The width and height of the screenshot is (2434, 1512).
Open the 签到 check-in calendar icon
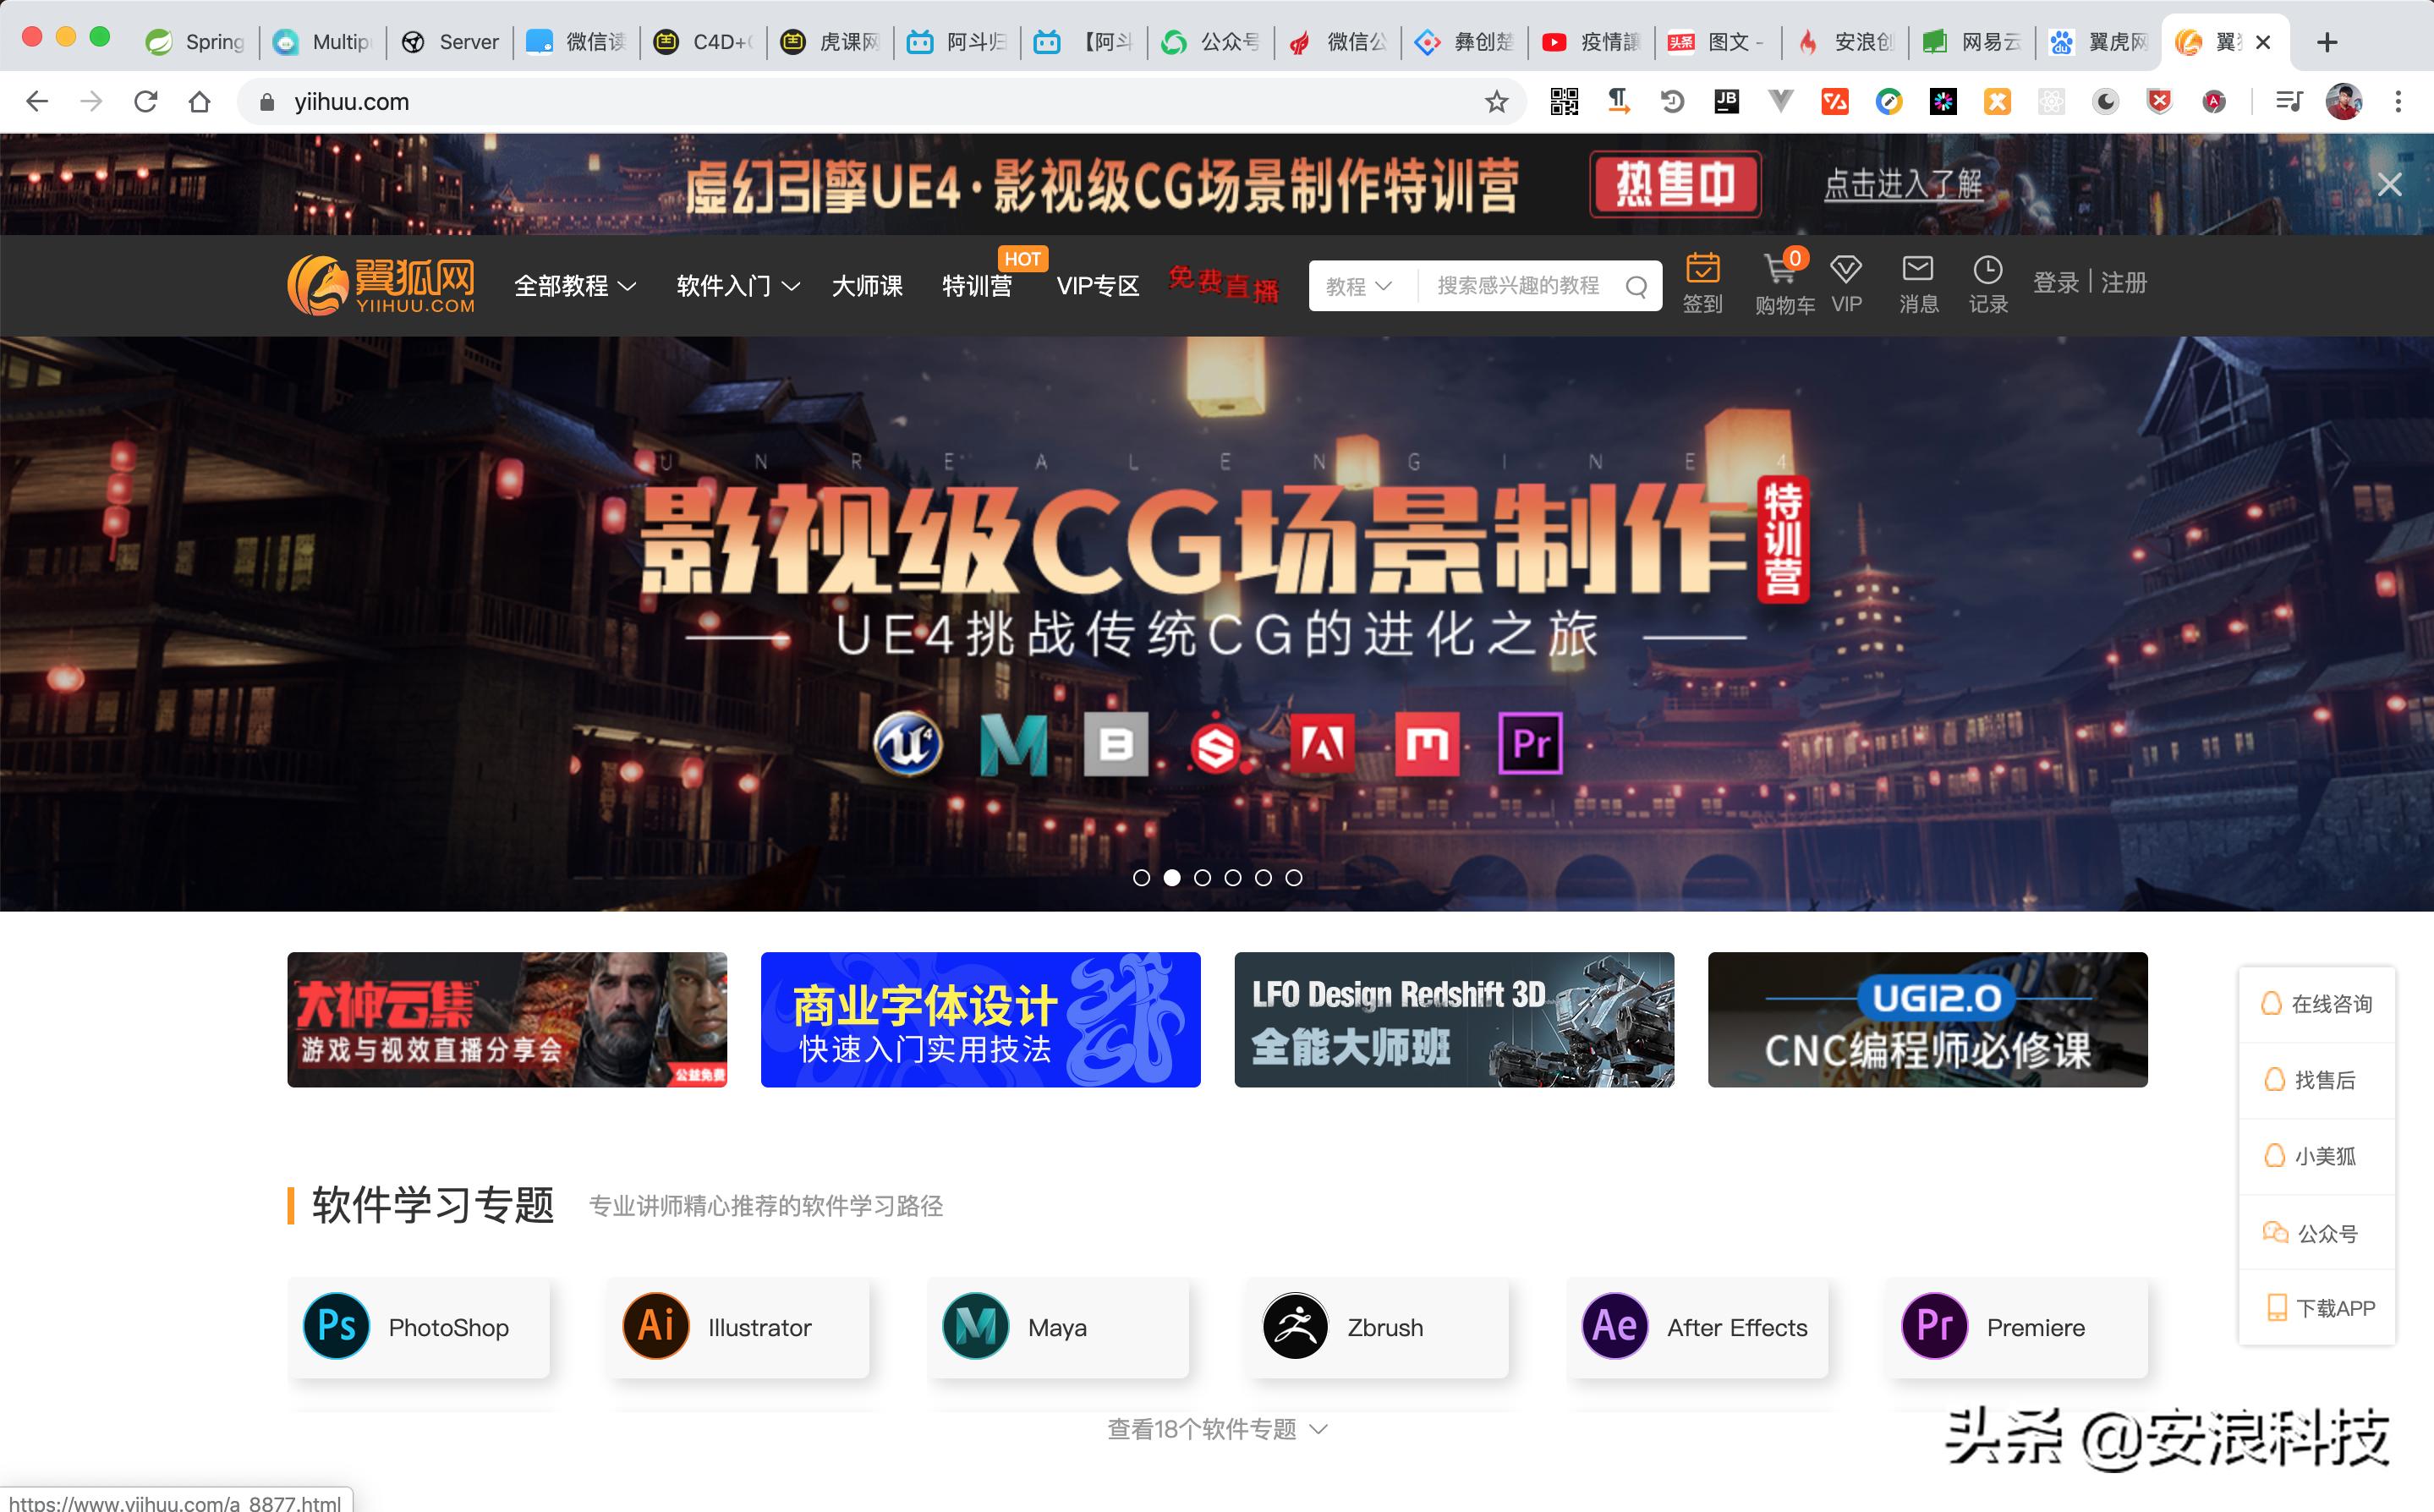click(1703, 272)
